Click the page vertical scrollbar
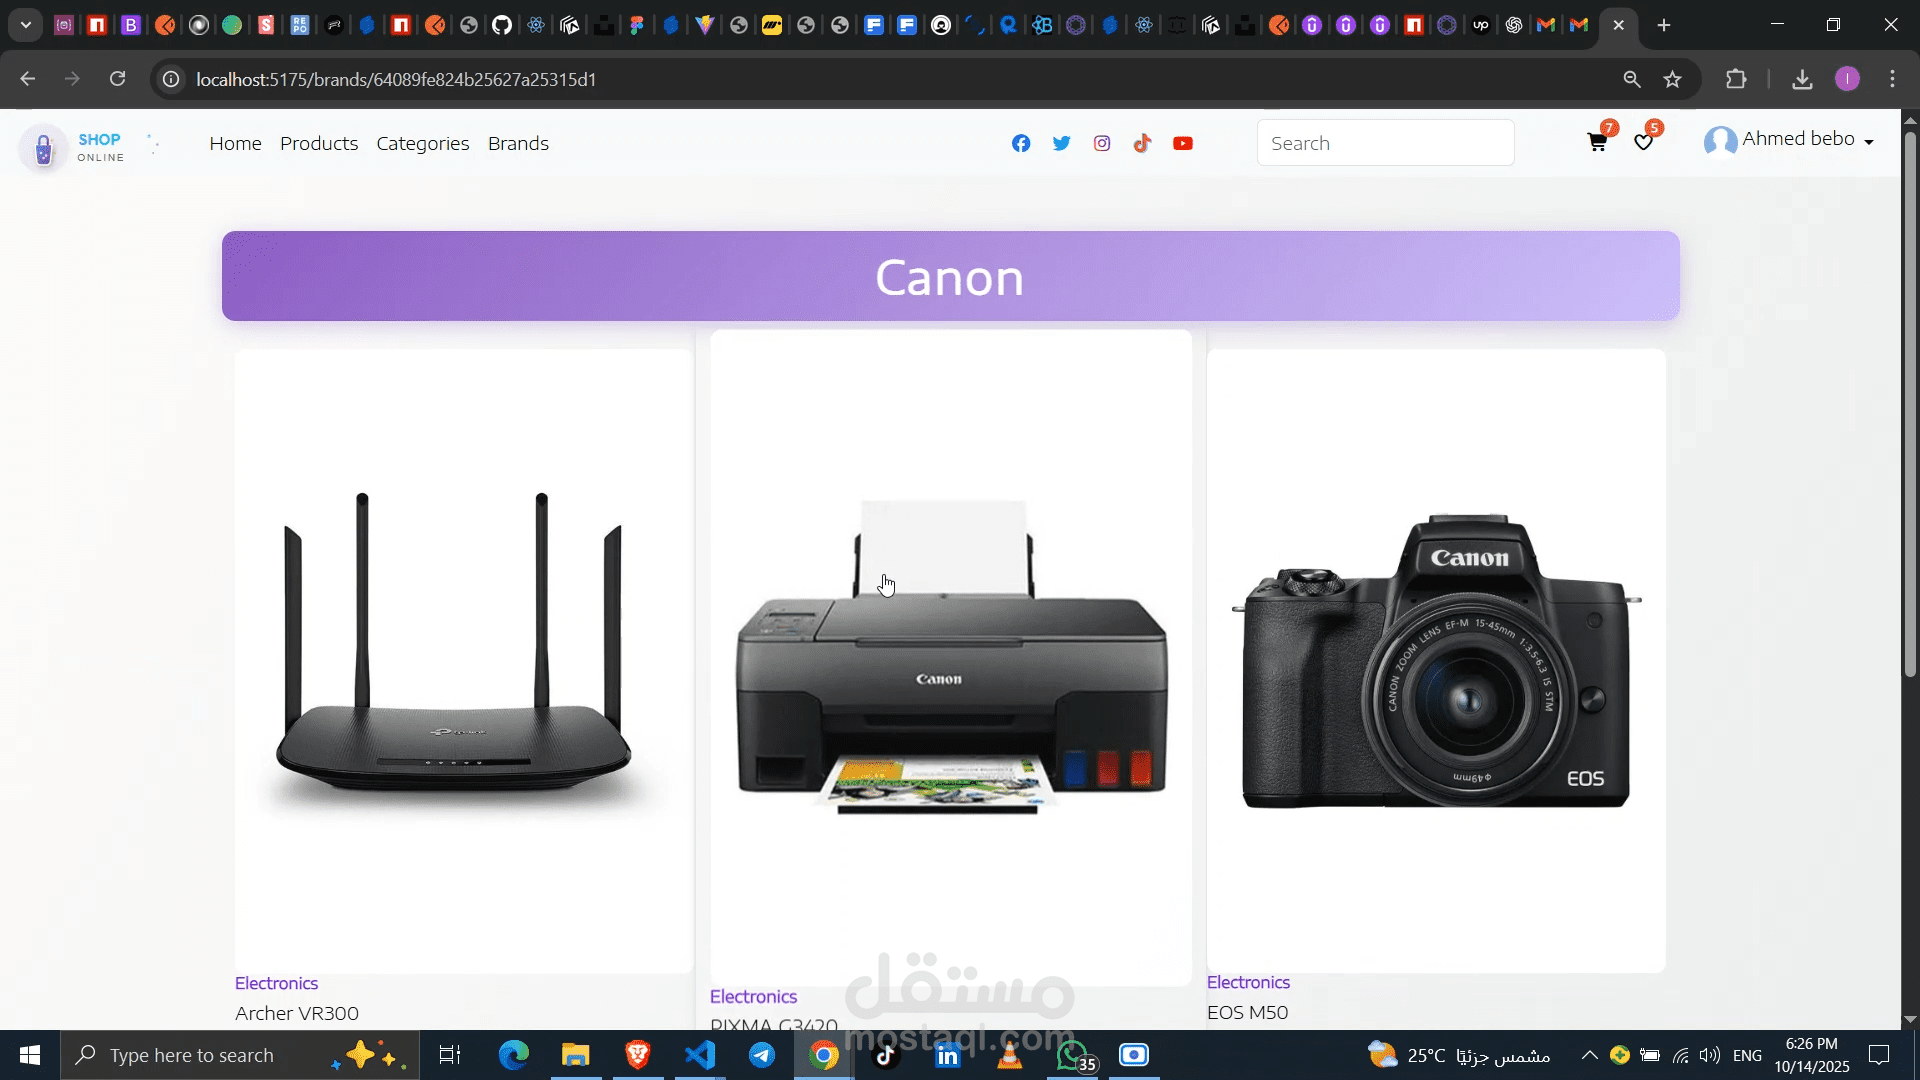 1909,400
